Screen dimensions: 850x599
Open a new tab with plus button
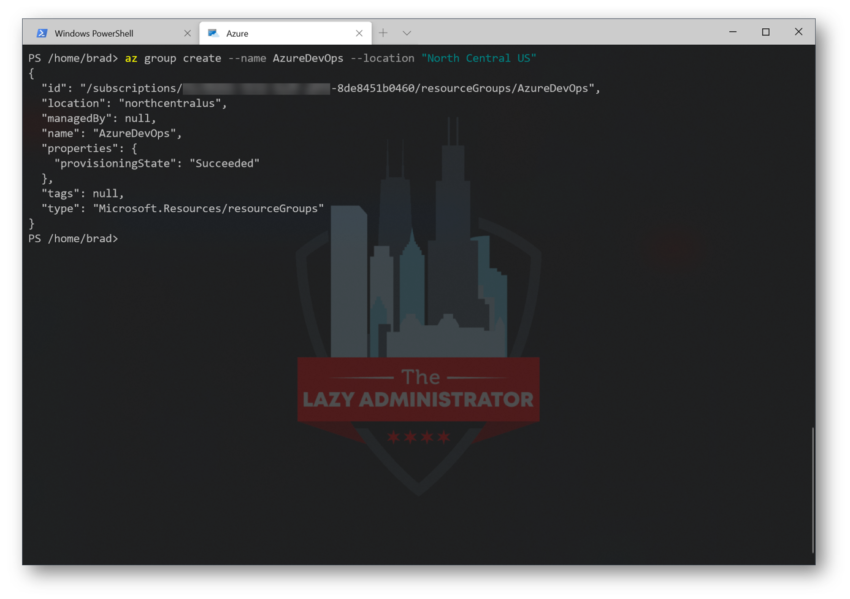(x=383, y=33)
